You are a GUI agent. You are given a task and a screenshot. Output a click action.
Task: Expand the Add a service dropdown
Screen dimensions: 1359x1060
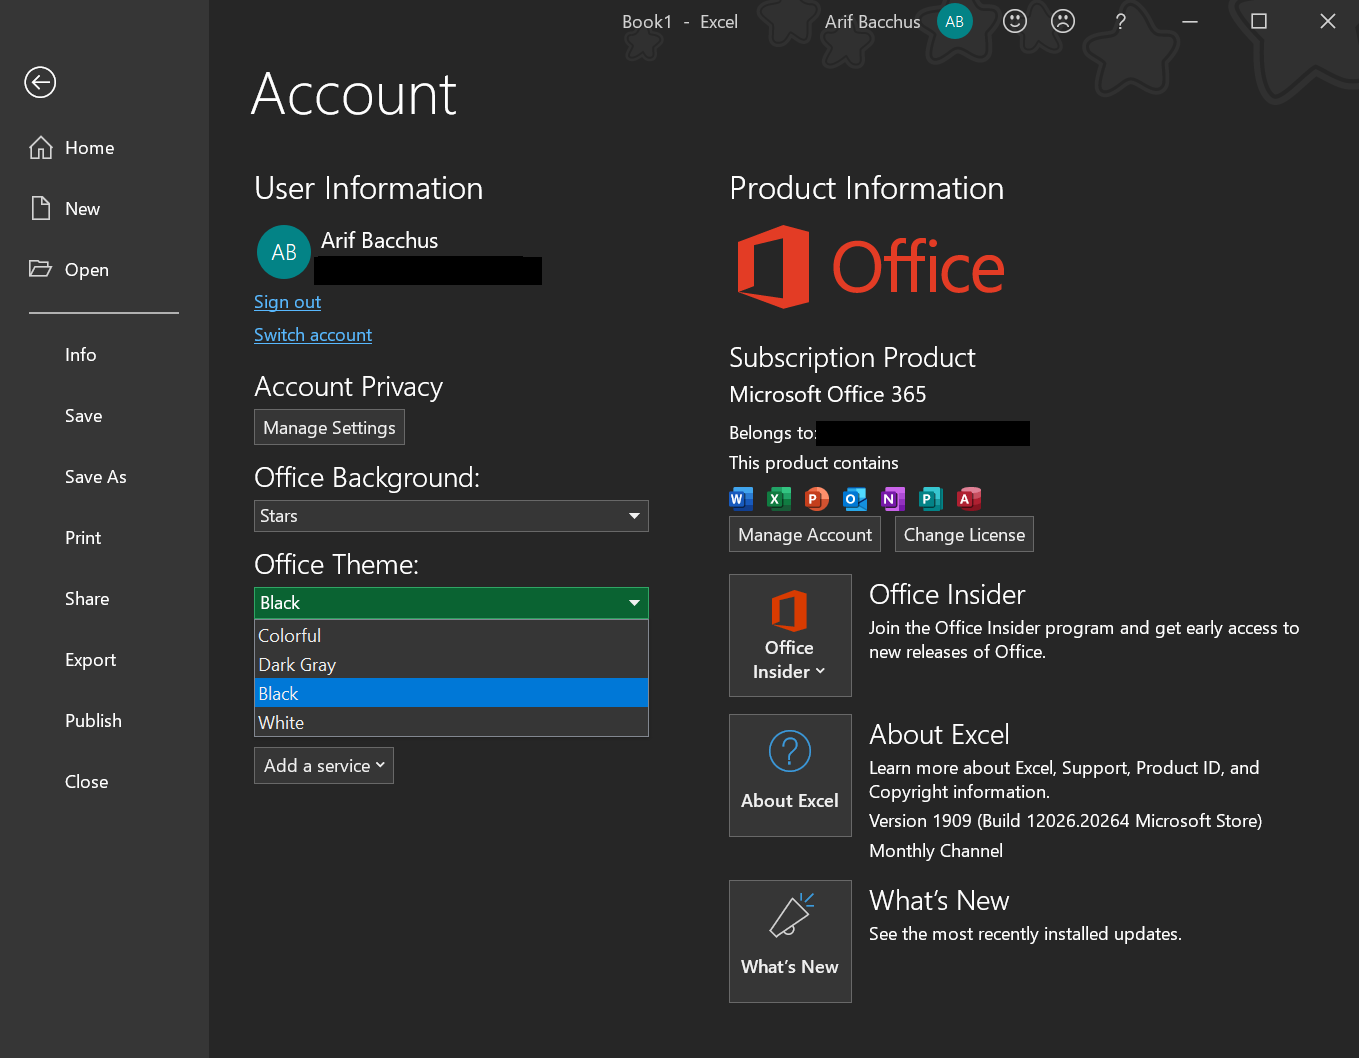click(324, 766)
